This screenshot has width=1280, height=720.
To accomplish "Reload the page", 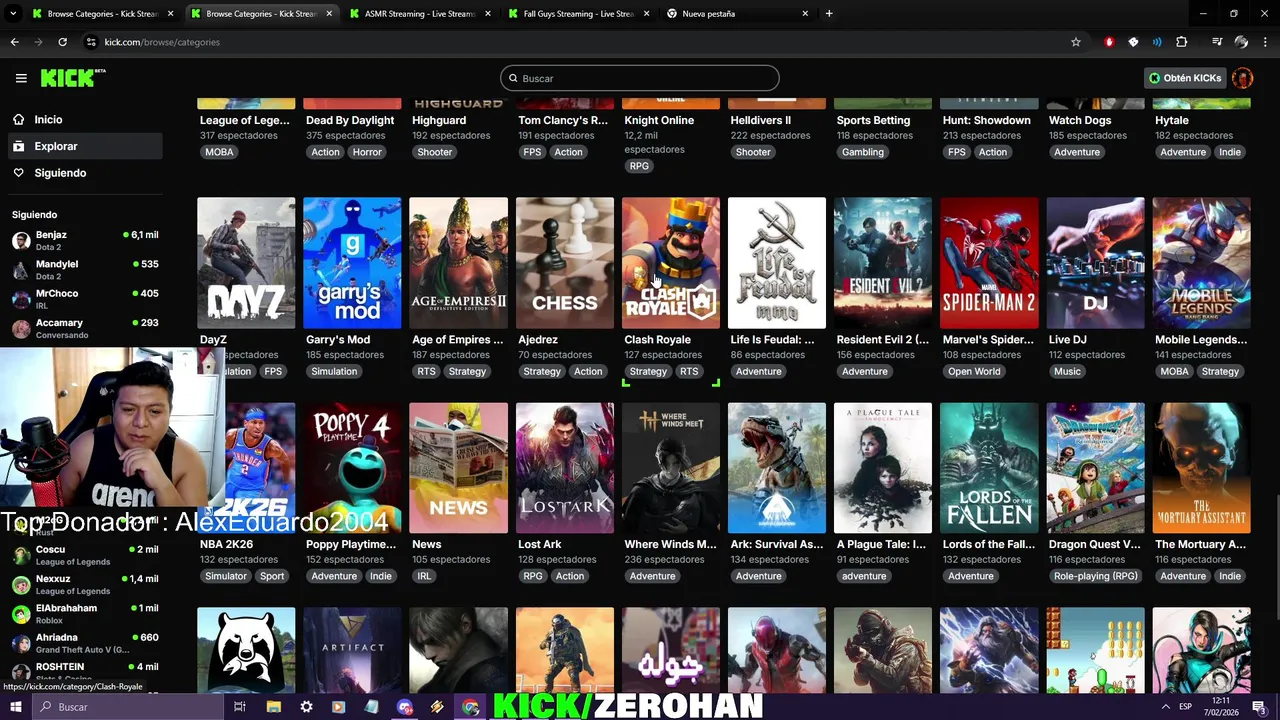I will [x=62, y=42].
